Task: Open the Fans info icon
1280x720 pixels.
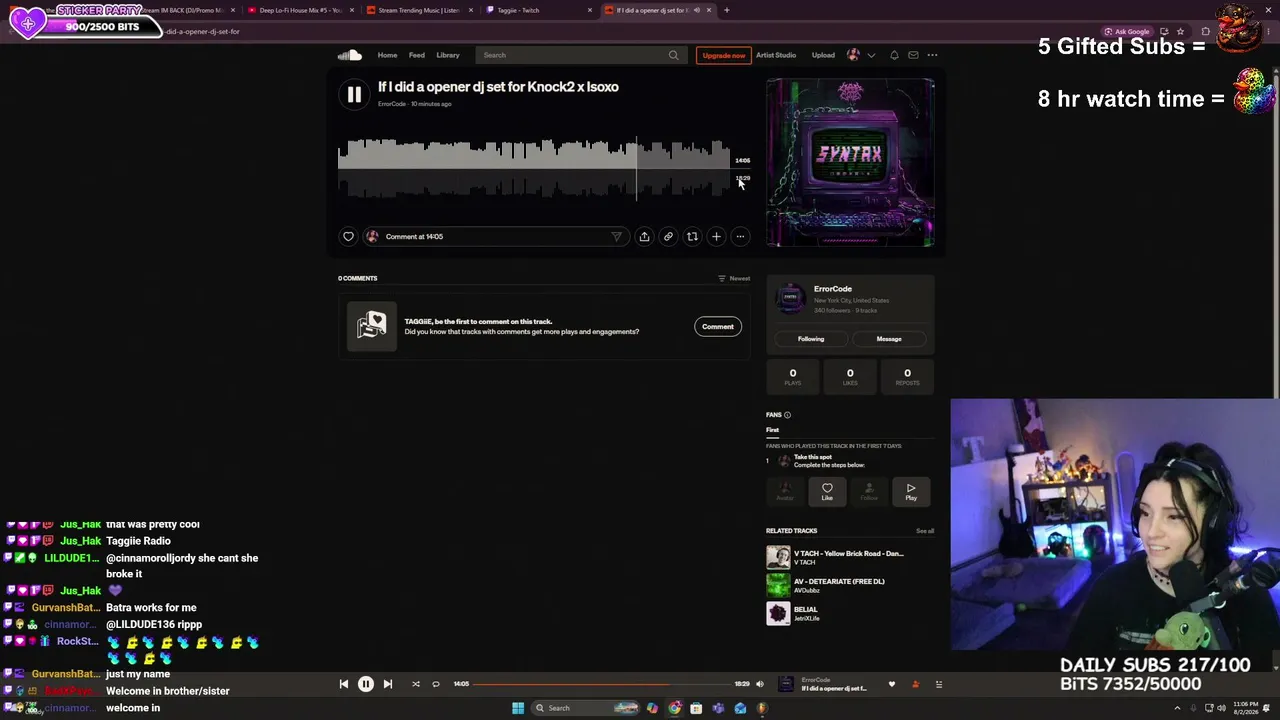Action: (x=787, y=415)
